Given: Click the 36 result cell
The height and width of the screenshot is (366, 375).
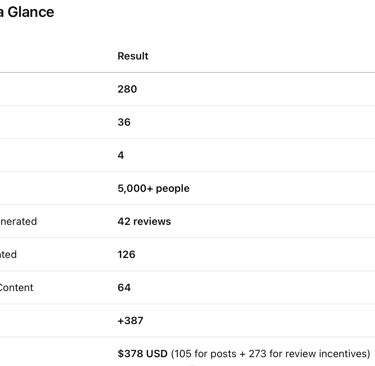Looking at the screenshot, I should 124,122.
